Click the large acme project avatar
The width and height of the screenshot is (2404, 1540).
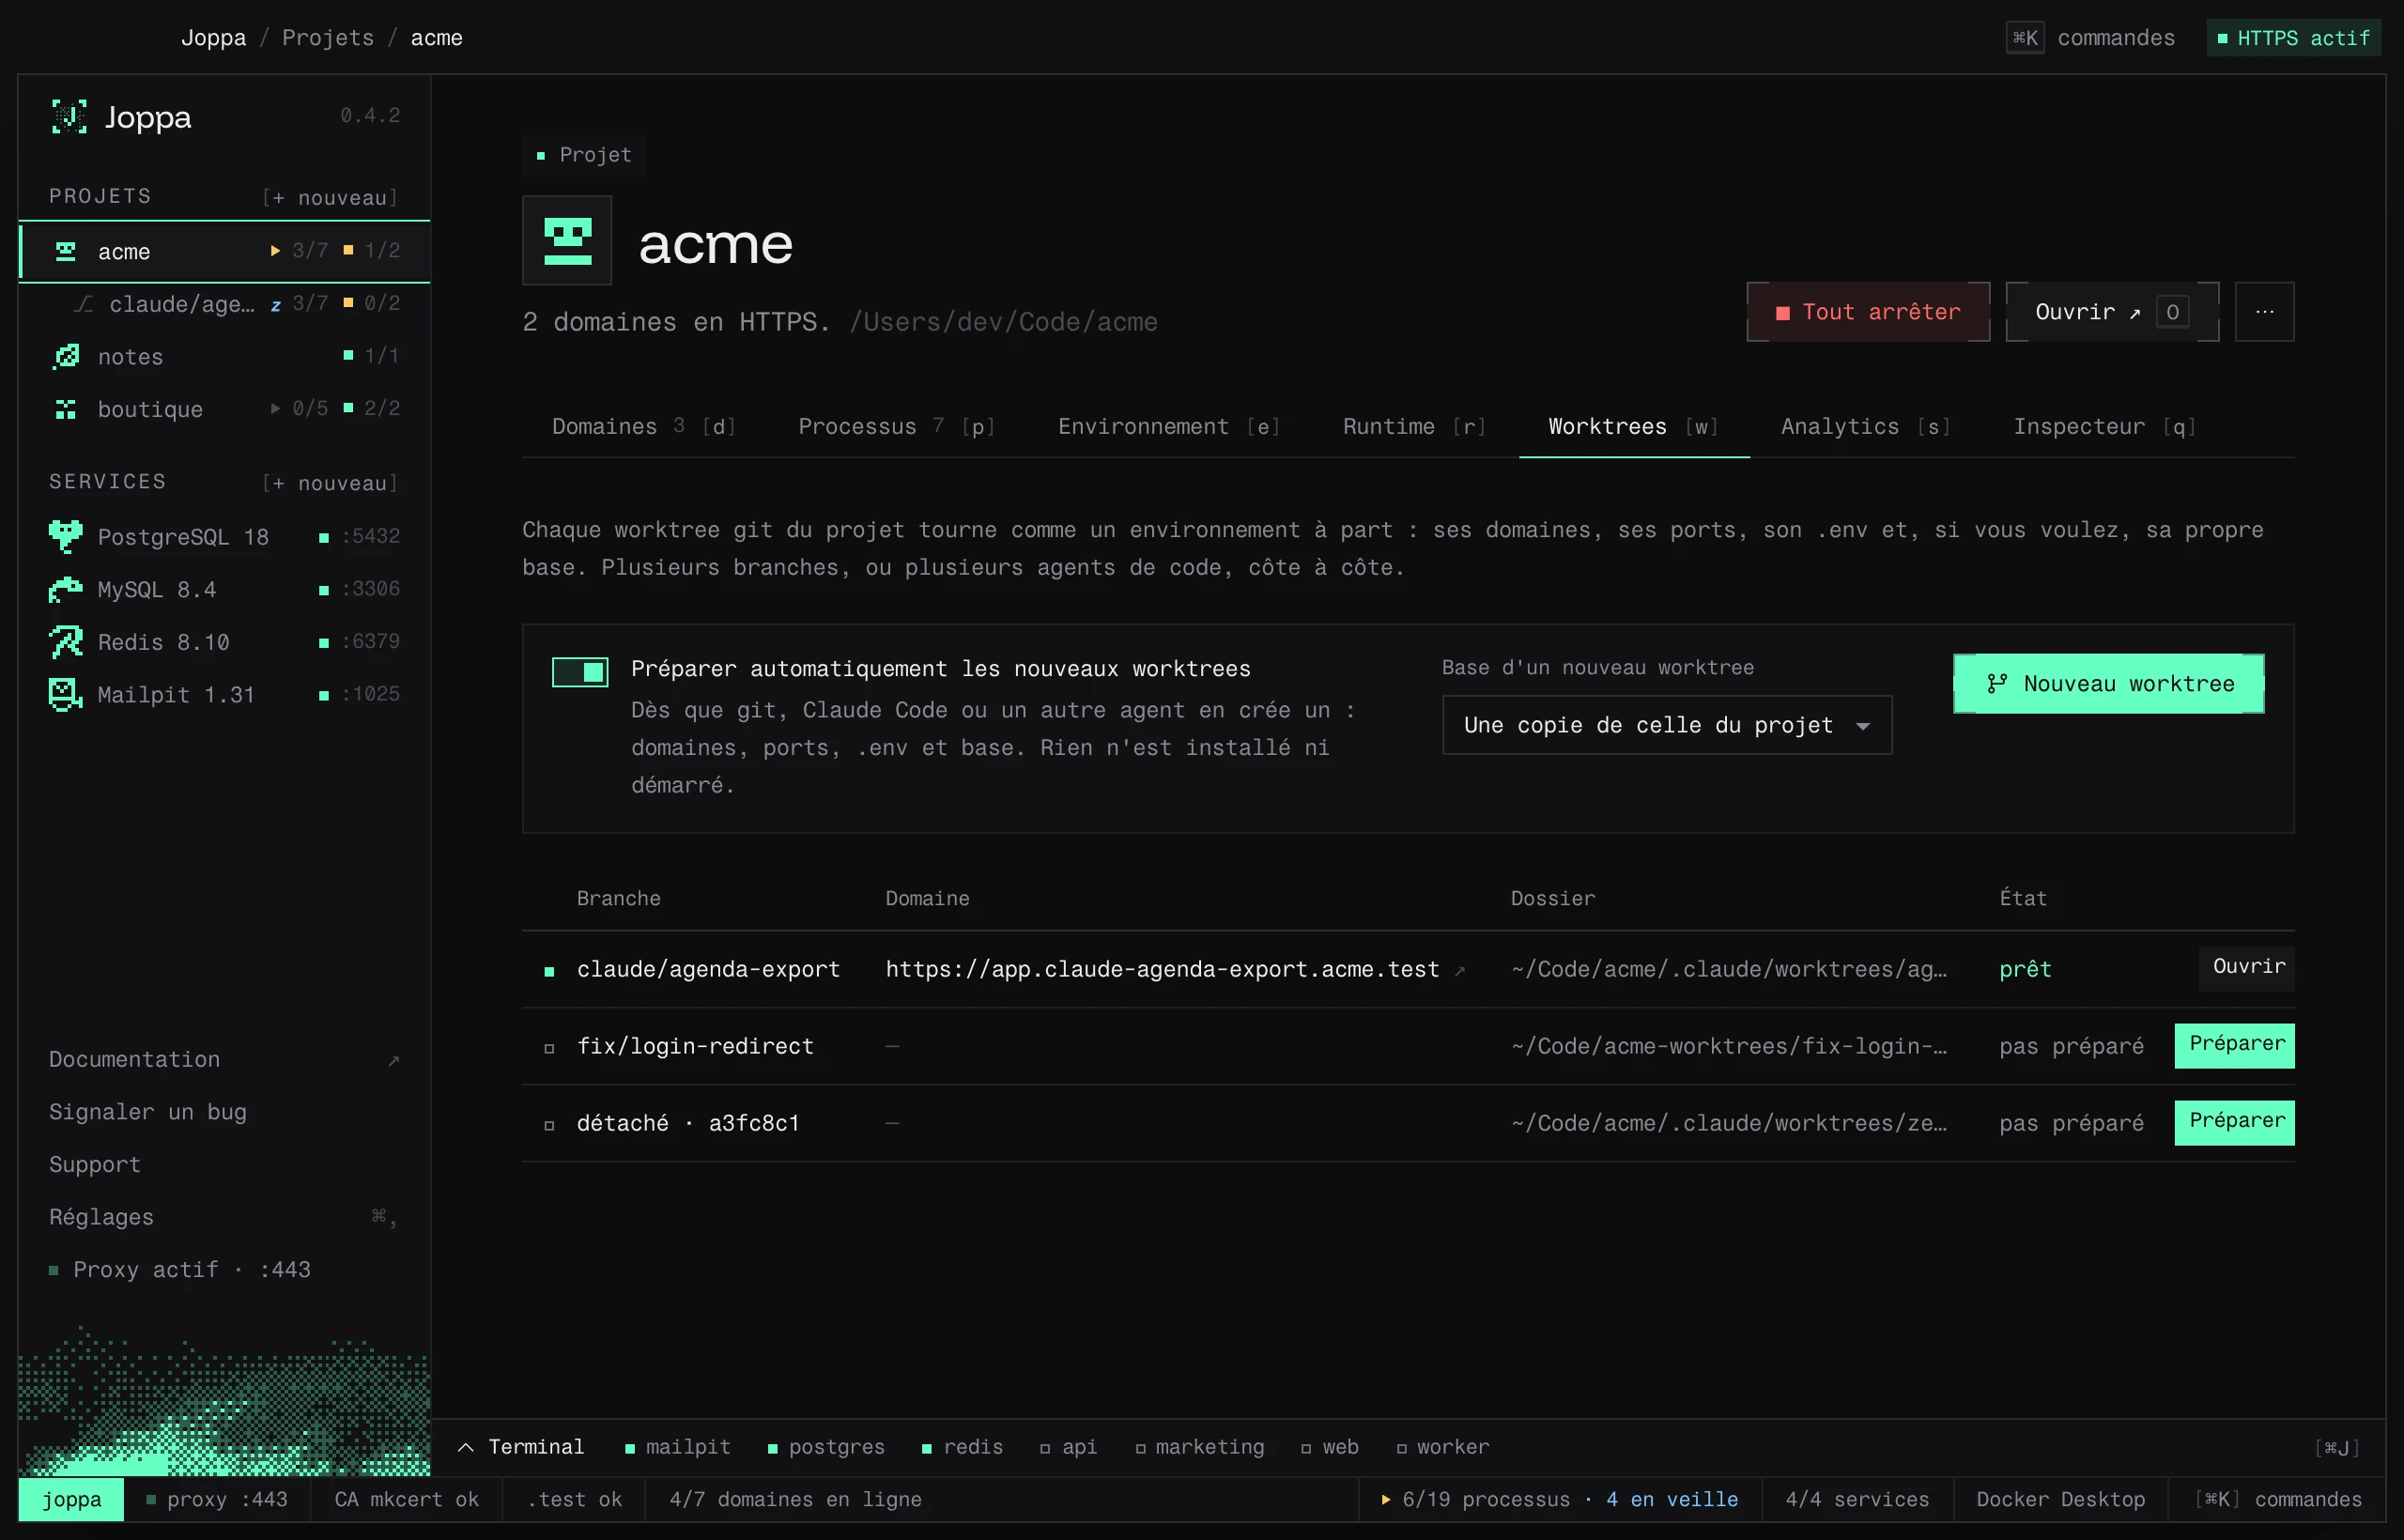(567, 241)
